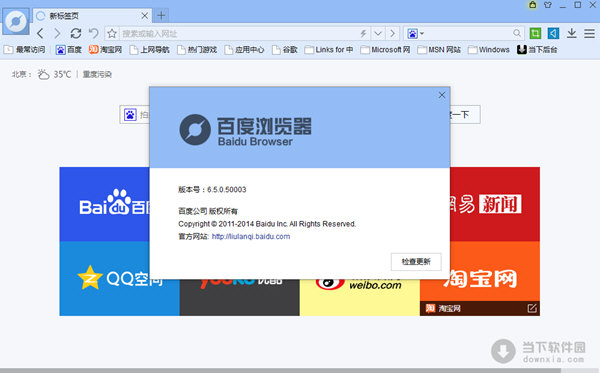Screen dimensions: 600x373
Task: Close the Baidu Browser about dialog
Action: pos(442,95)
